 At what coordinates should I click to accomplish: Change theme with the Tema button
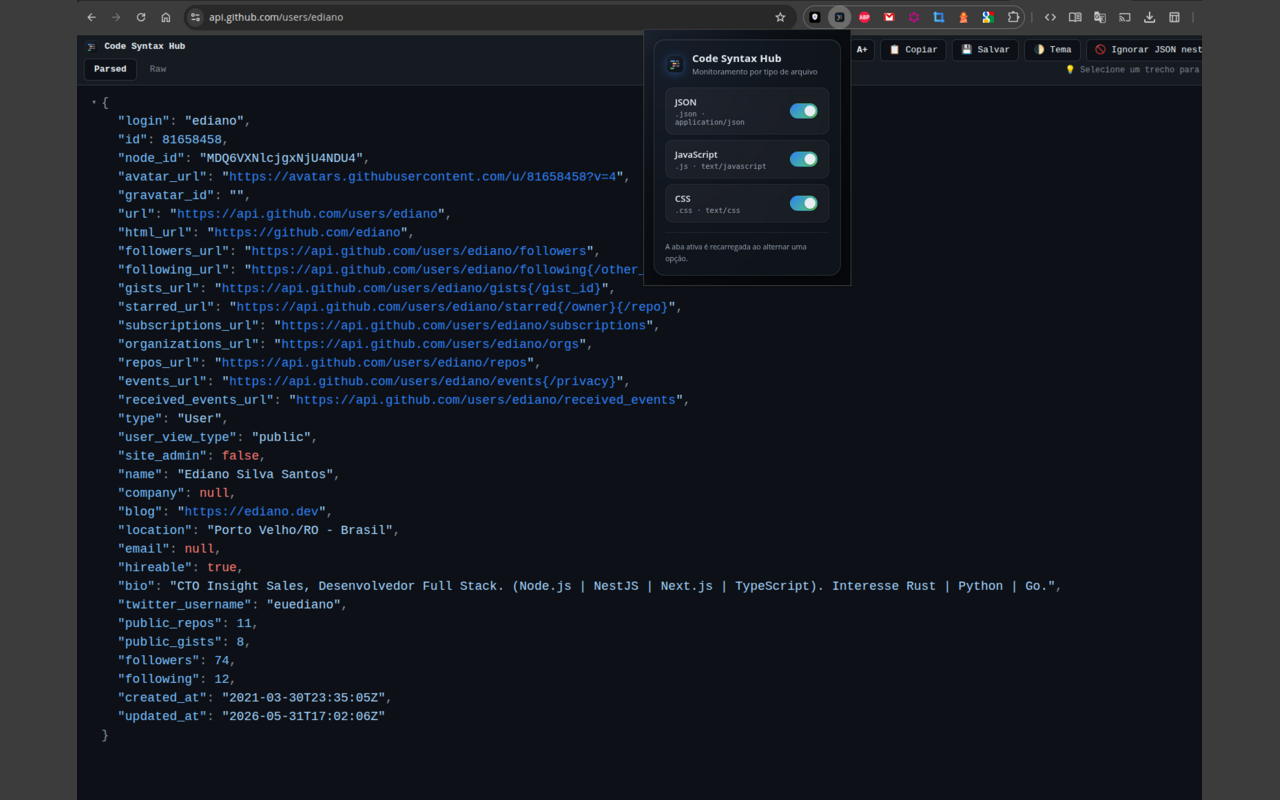pyautogui.click(x=1052, y=49)
